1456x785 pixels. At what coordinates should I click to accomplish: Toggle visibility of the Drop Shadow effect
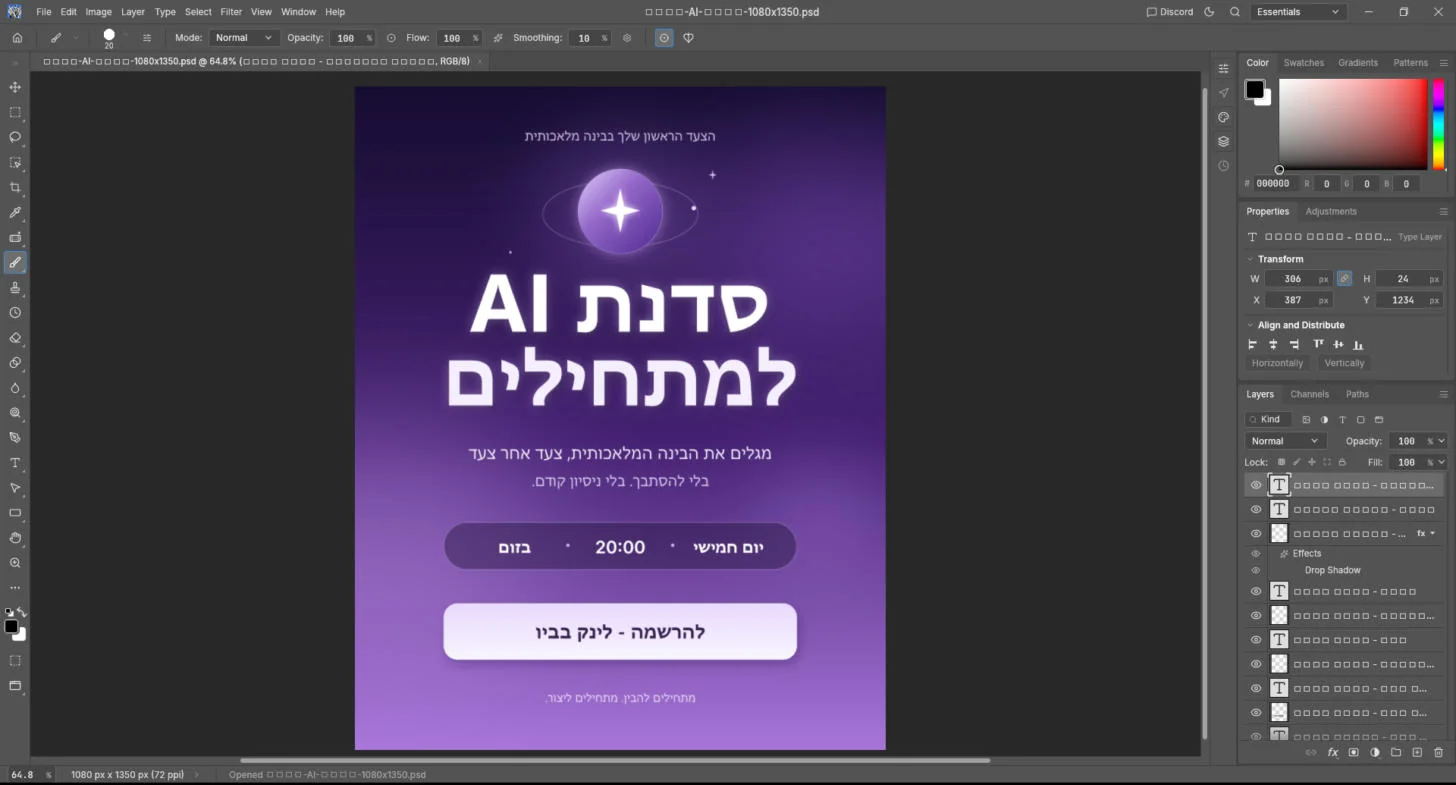tap(1256, 570)
